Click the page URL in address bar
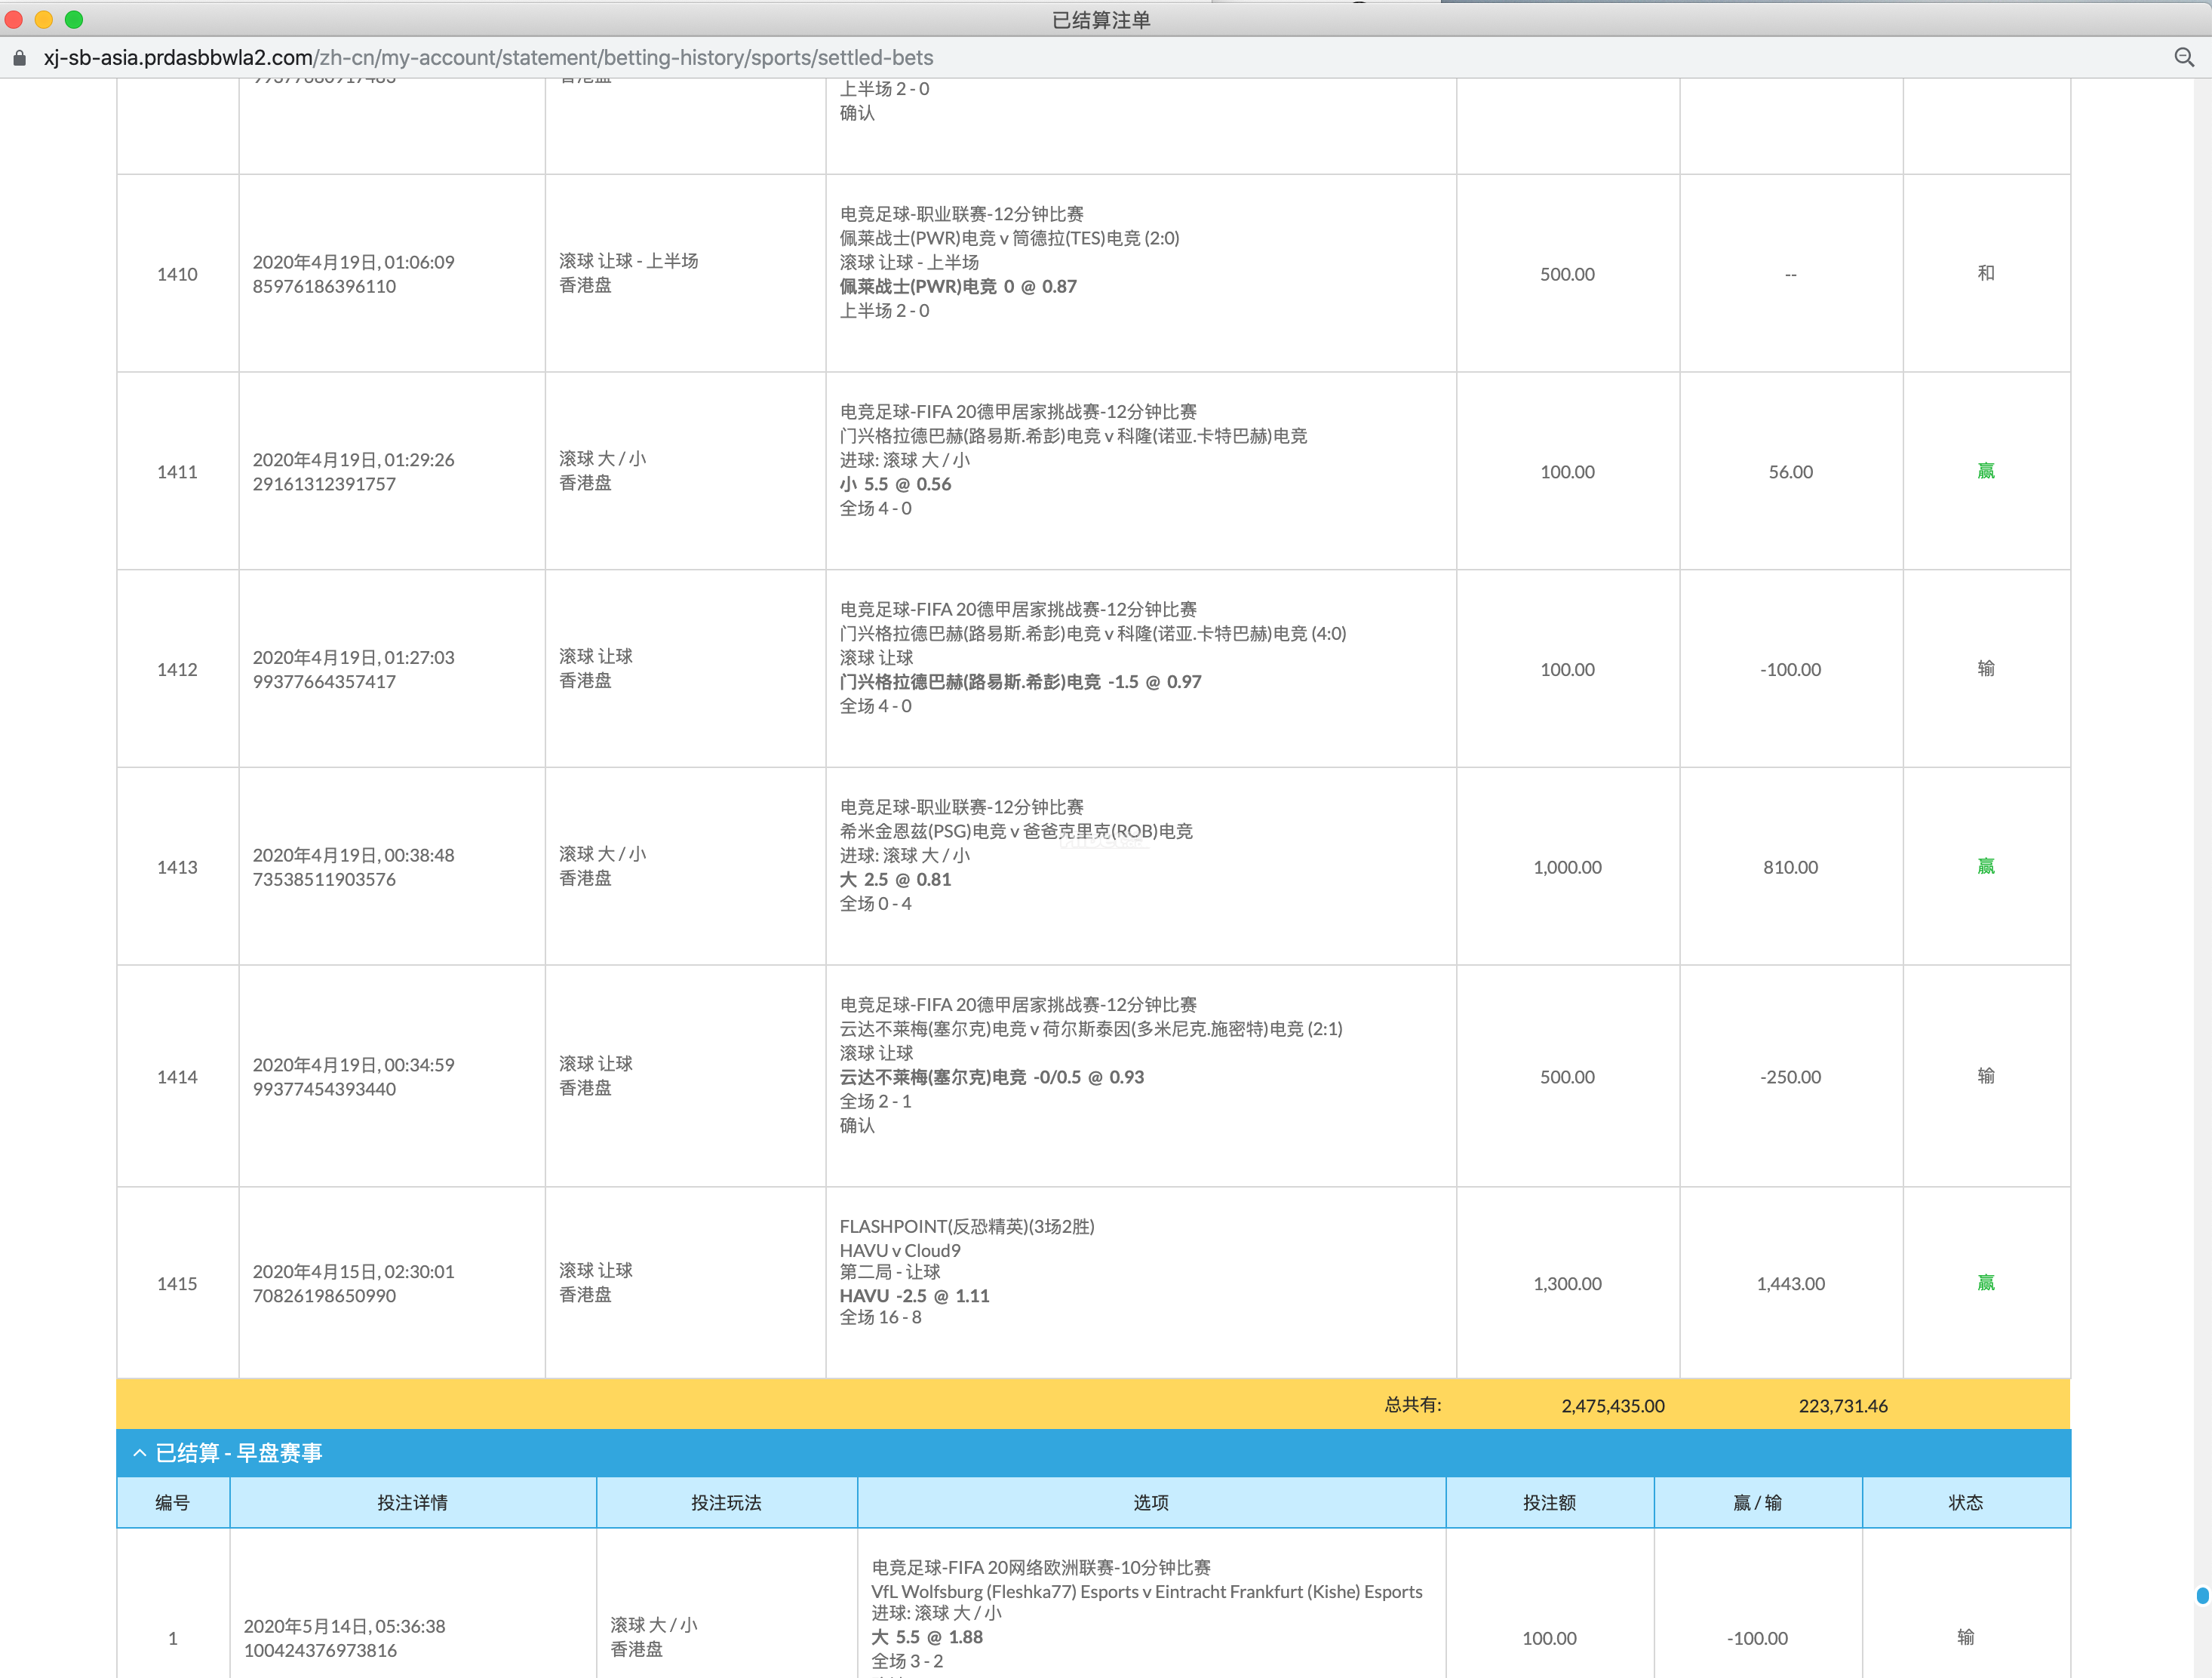 [x=488, y=58]
